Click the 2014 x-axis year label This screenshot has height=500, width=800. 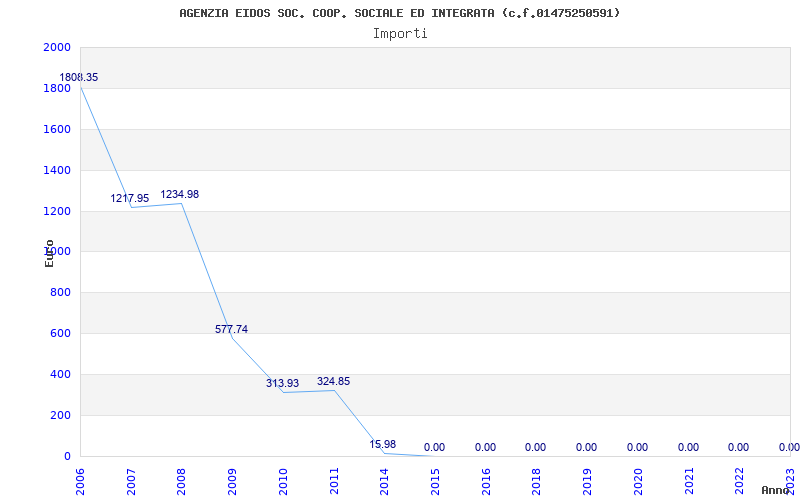(385, 479)
